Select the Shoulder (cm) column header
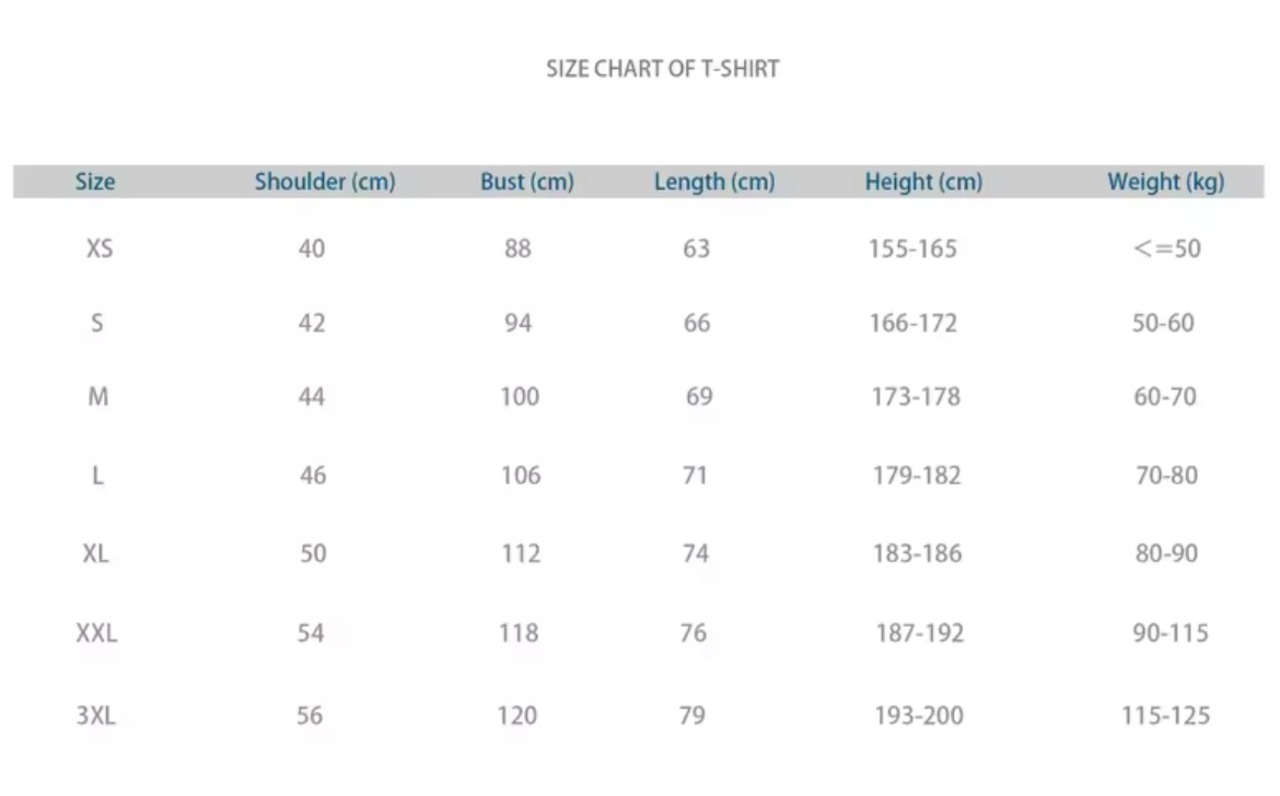This screenshot has width=1280, height=796. 325,182
